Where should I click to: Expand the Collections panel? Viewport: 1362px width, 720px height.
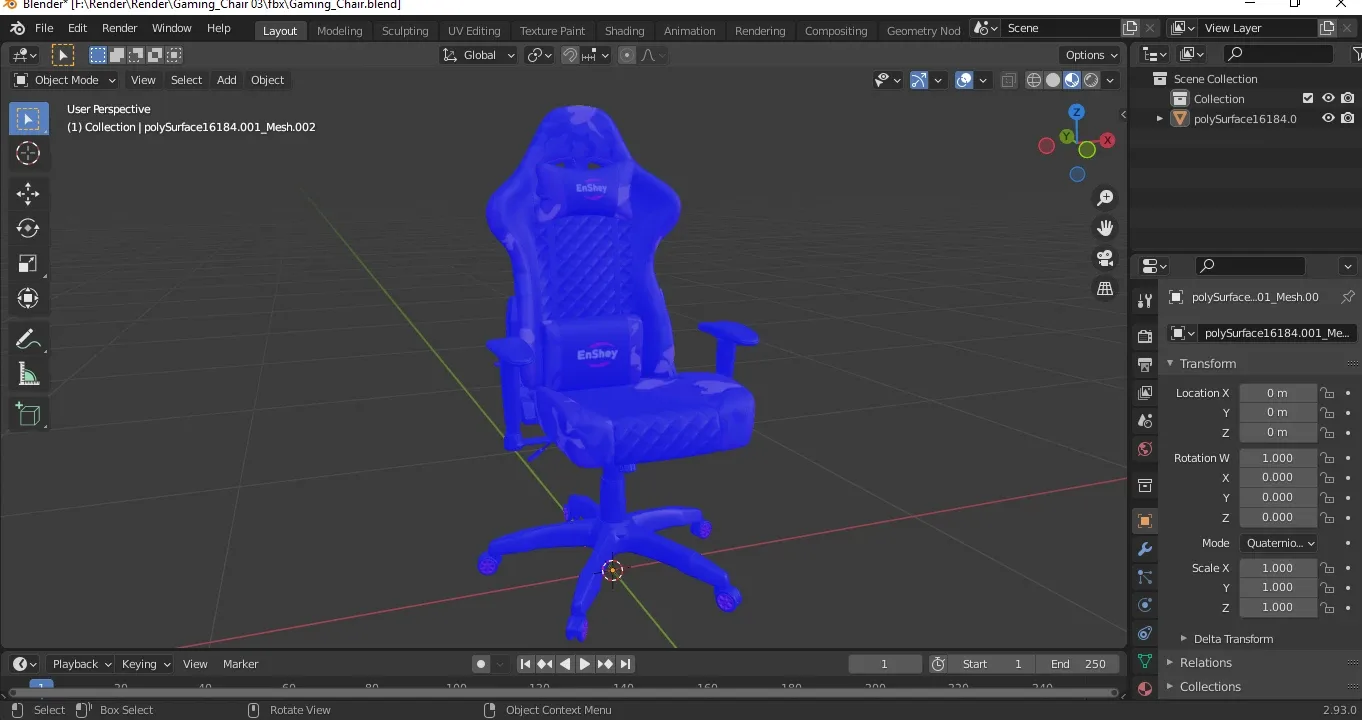pyautogui.click(x=1203, y=687)
